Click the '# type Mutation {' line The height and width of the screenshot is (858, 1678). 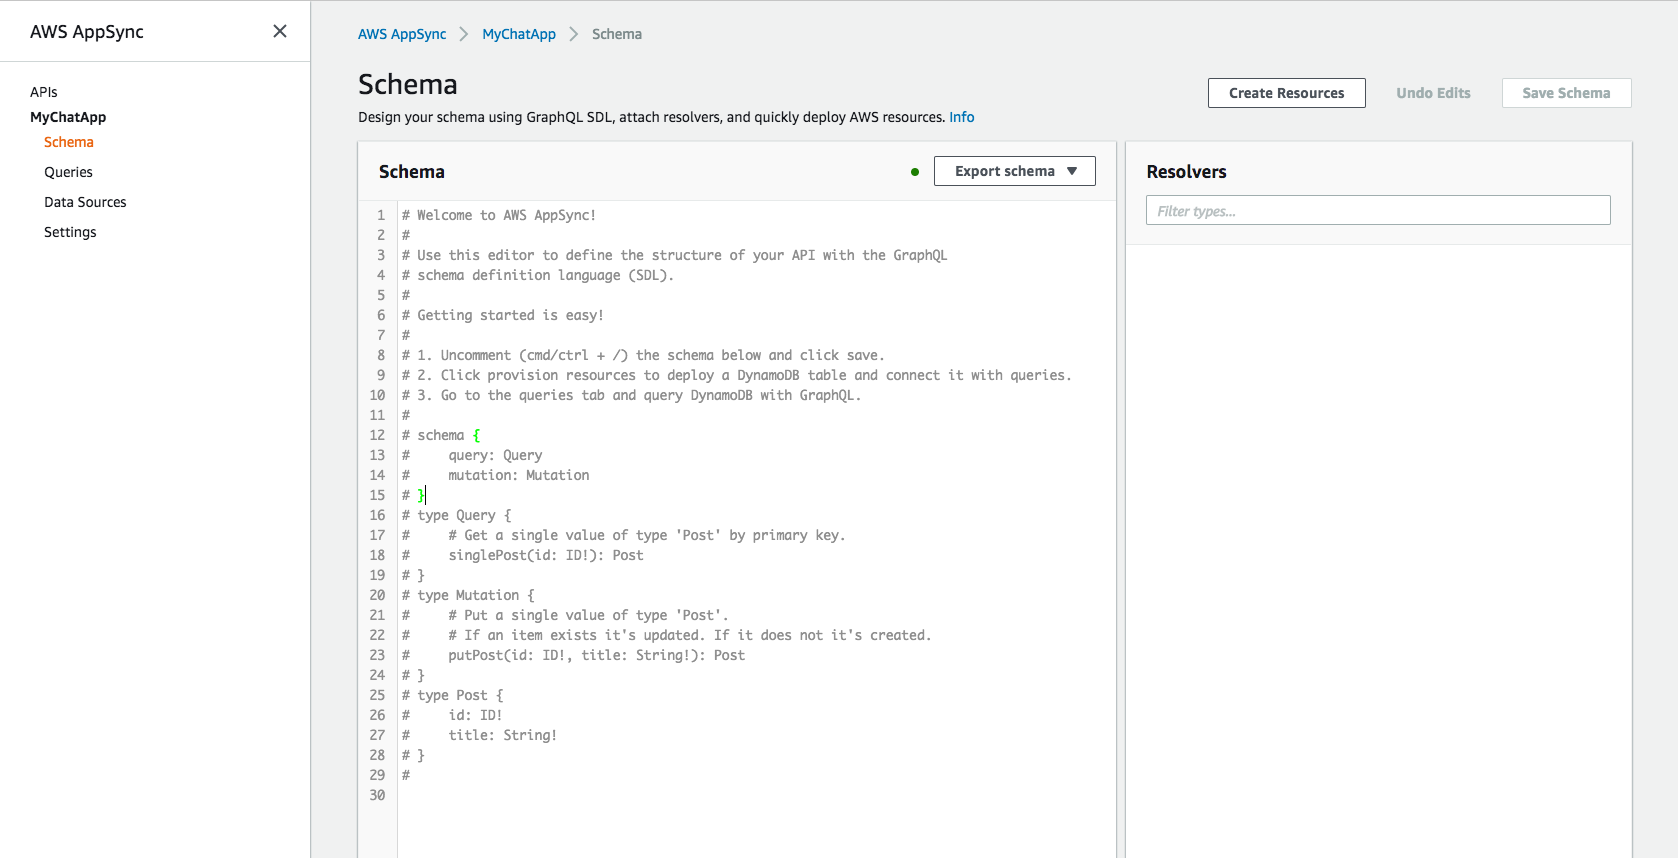click(468, 595)
